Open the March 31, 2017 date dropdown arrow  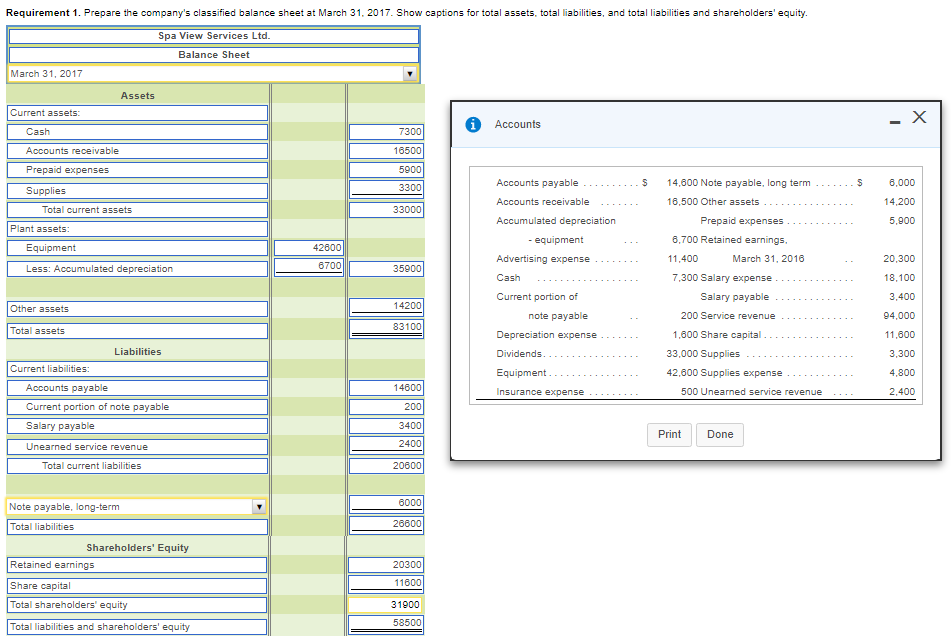point(410,74)
